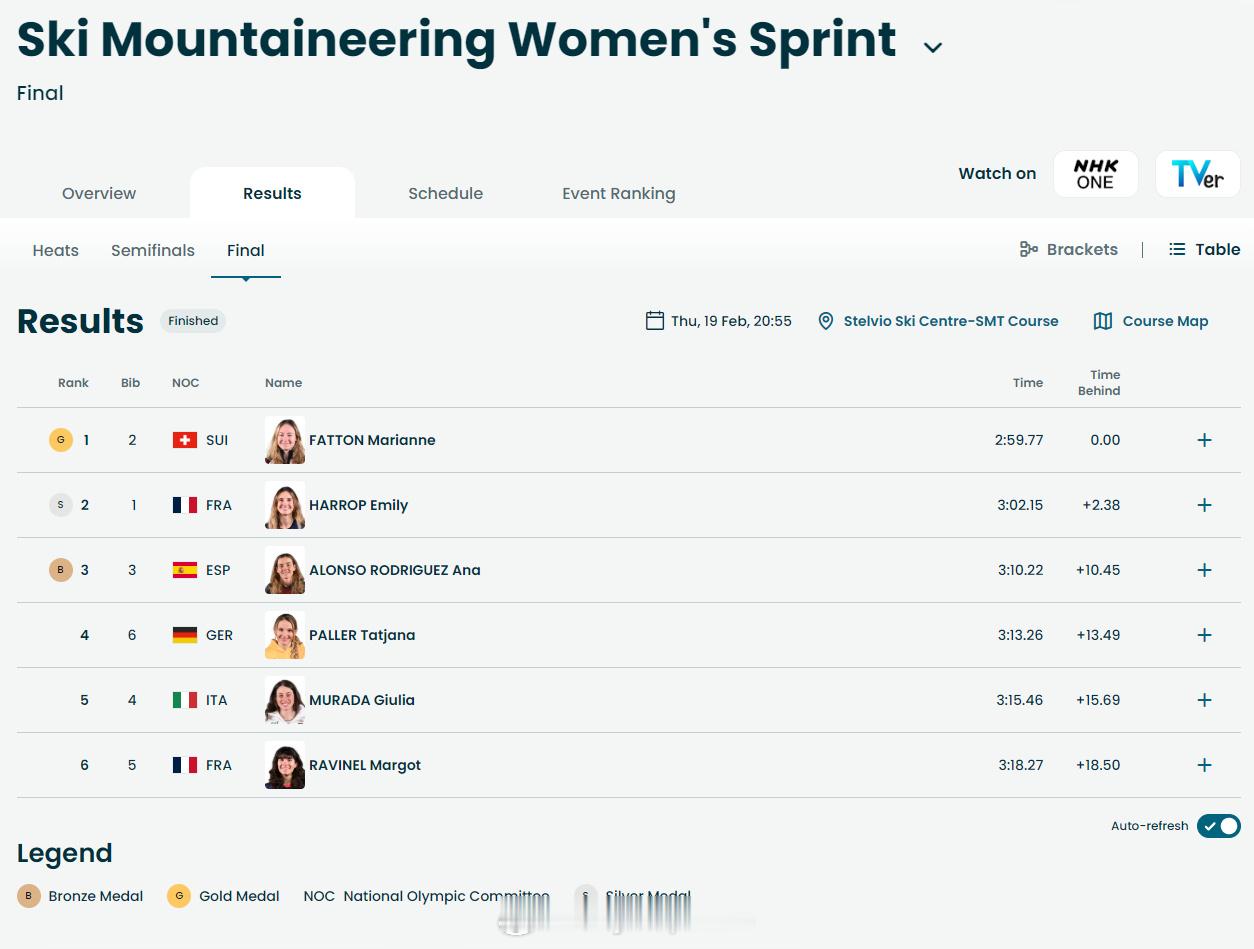Click the NHK ONE broadcaster logo
The width and height of the screenshot is (1254, 949).
(x=1095, y=174)
